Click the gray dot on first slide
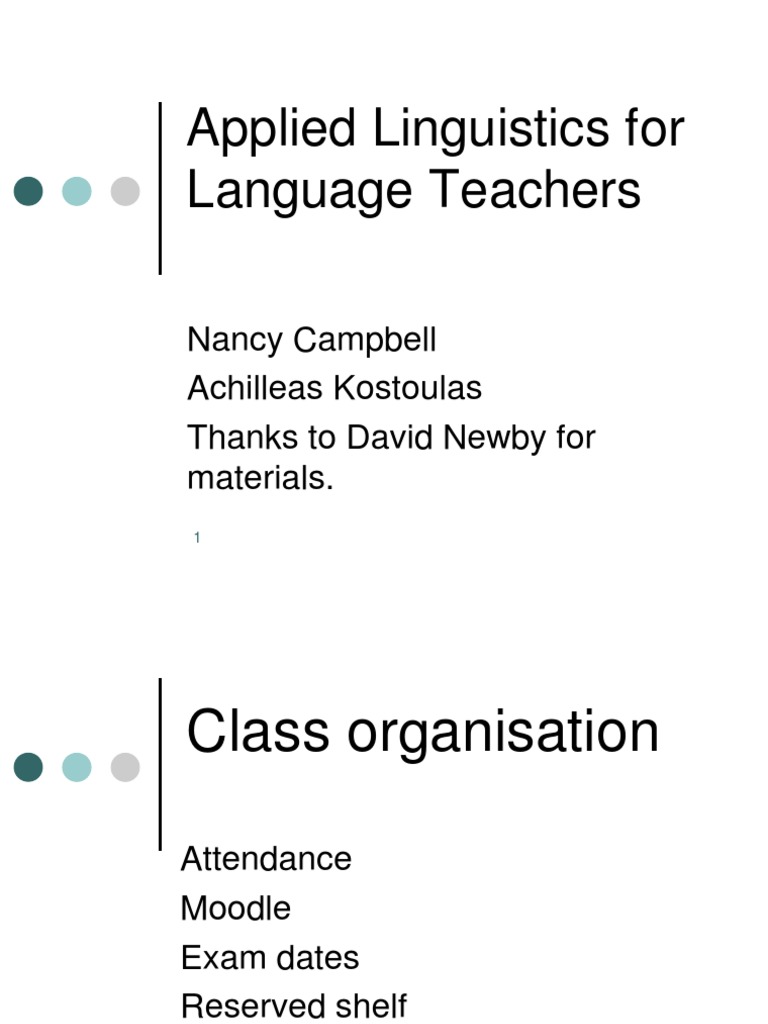Screen dimensions: 768x1024 pyautogui.click(x=125, y=191)
